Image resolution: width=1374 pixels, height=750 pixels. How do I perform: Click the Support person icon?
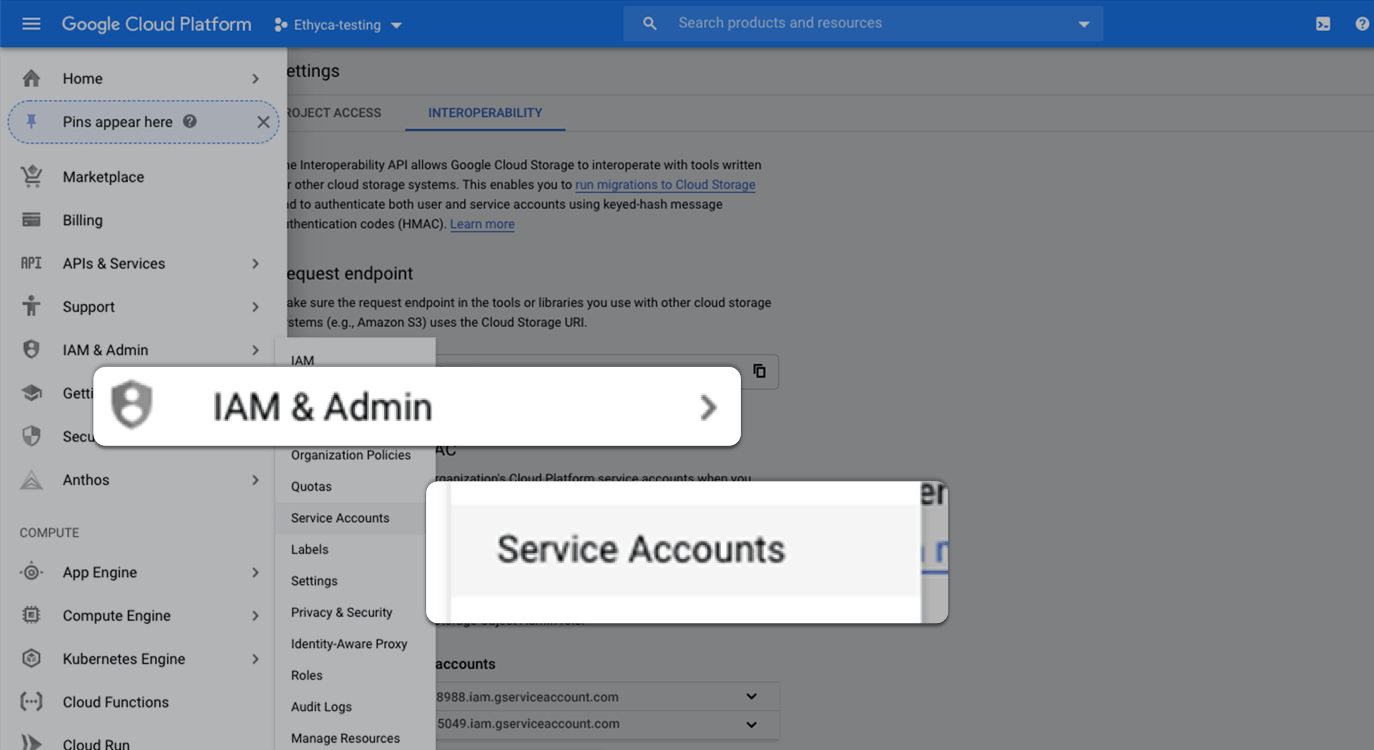tap(32, 306)
